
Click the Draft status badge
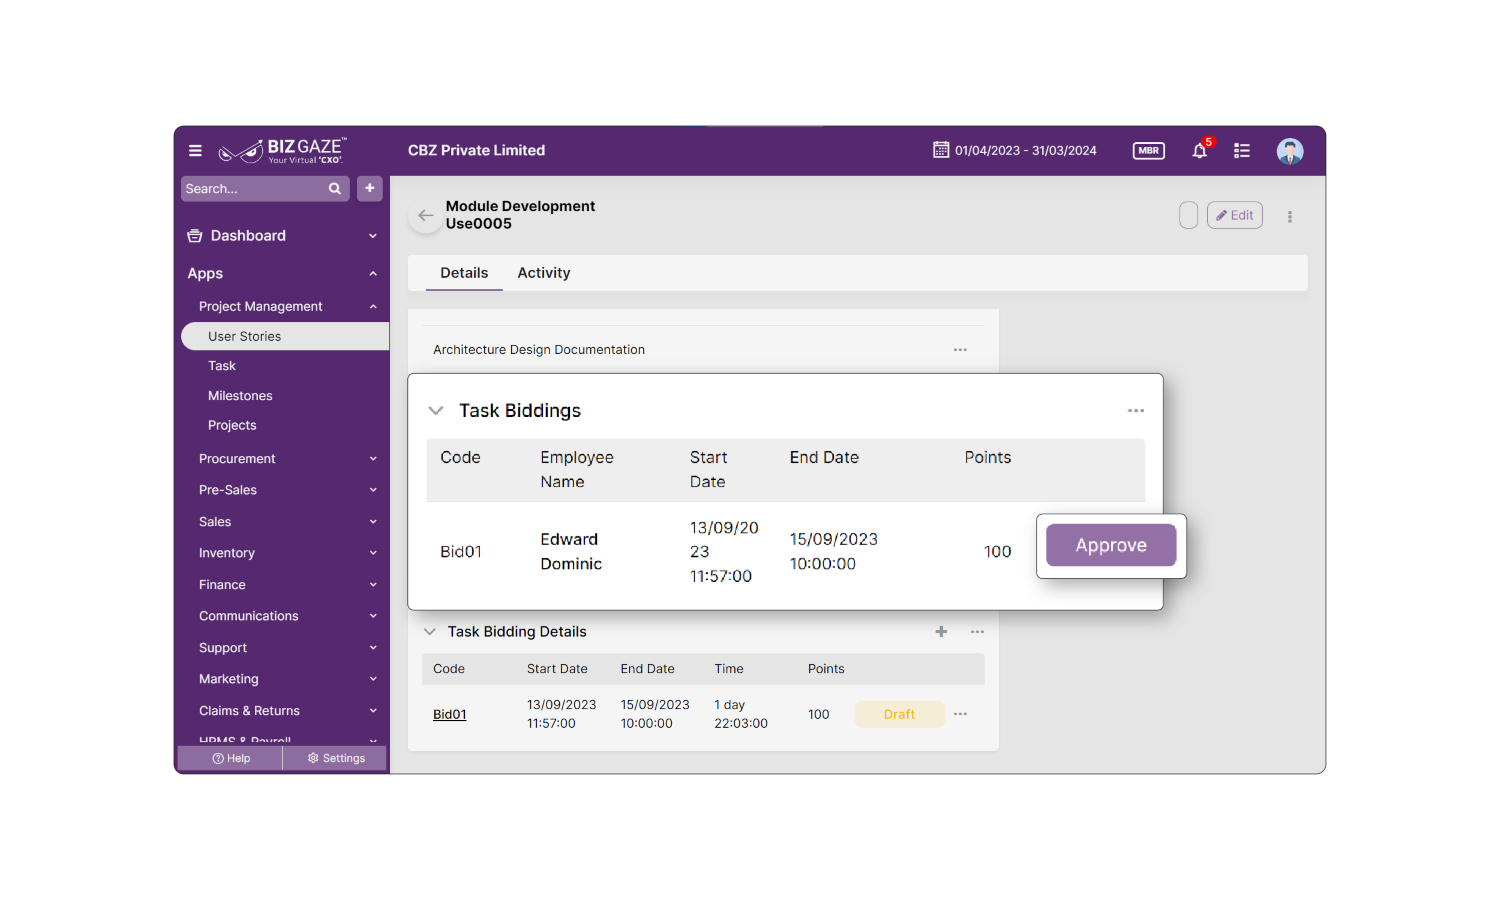tap(899, 714)
